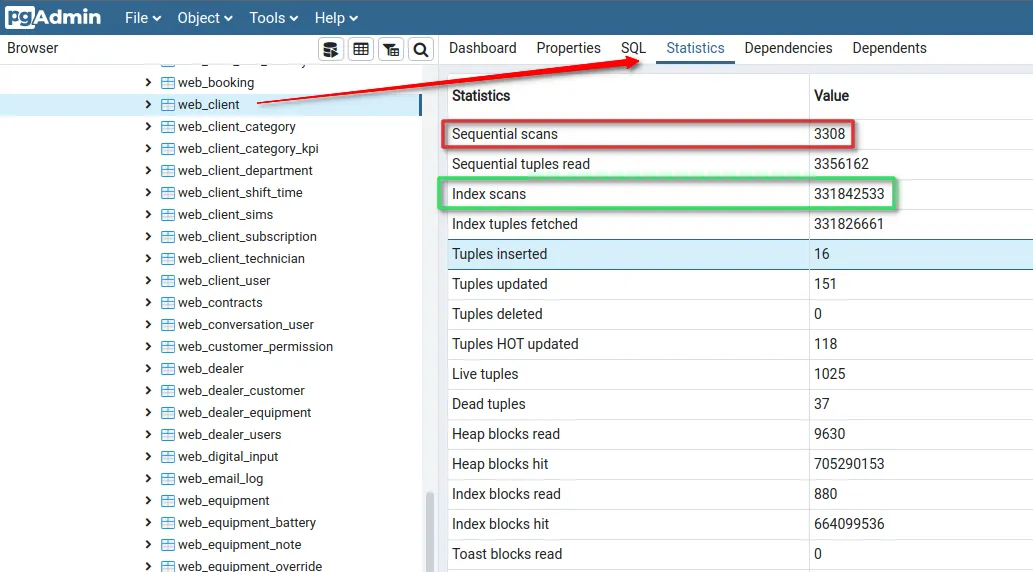Expand the web_digital_input node
The image size is (1033, 572).
[148, 457]
